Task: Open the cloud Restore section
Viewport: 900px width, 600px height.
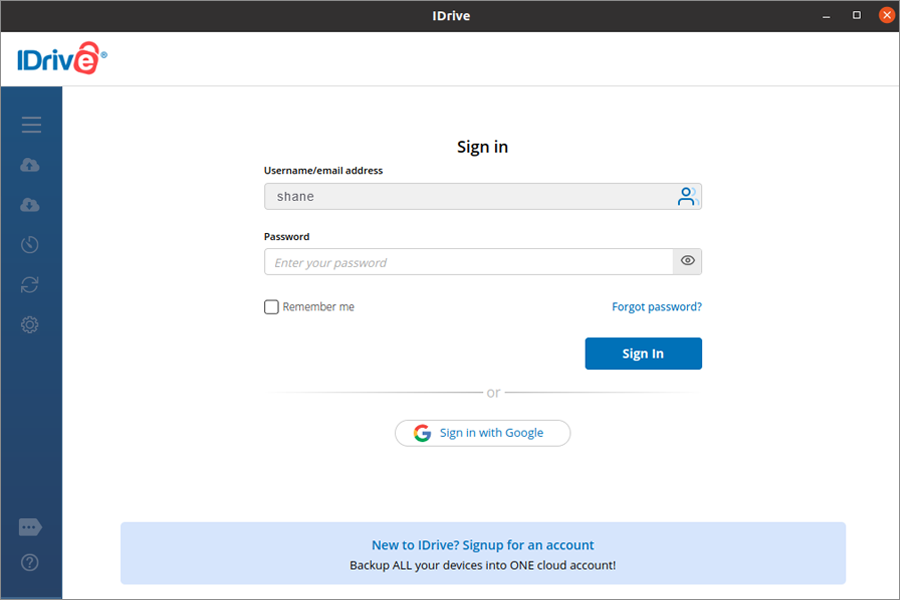Action: pos(30,205)
